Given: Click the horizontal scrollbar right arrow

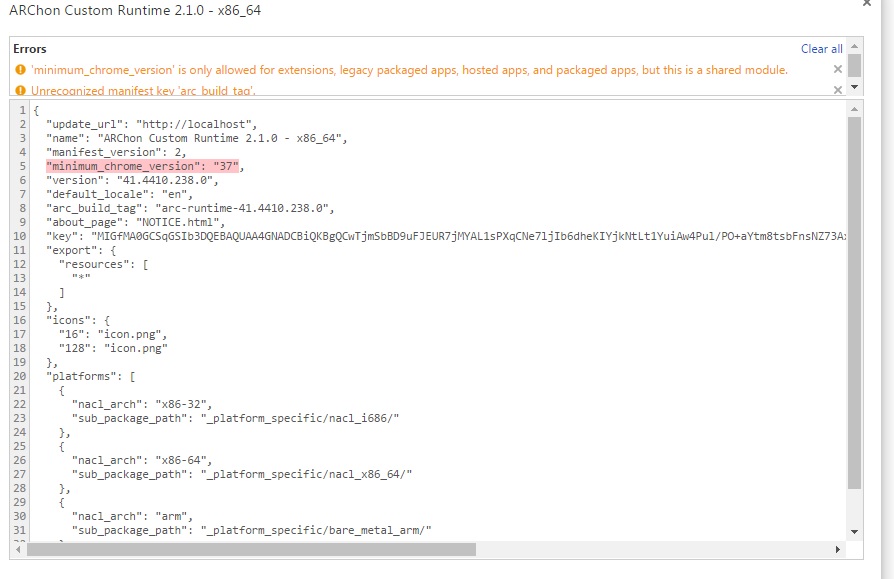Looking at the screenshot, I should point(838,549).
